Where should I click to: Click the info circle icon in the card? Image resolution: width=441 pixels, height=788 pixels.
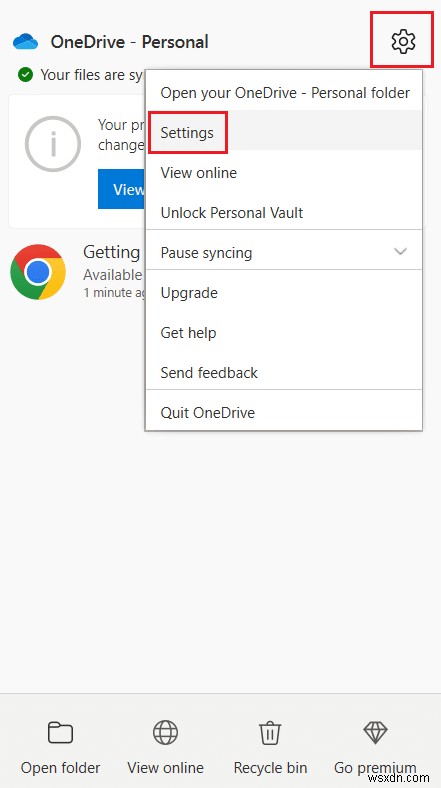[53, 144]
